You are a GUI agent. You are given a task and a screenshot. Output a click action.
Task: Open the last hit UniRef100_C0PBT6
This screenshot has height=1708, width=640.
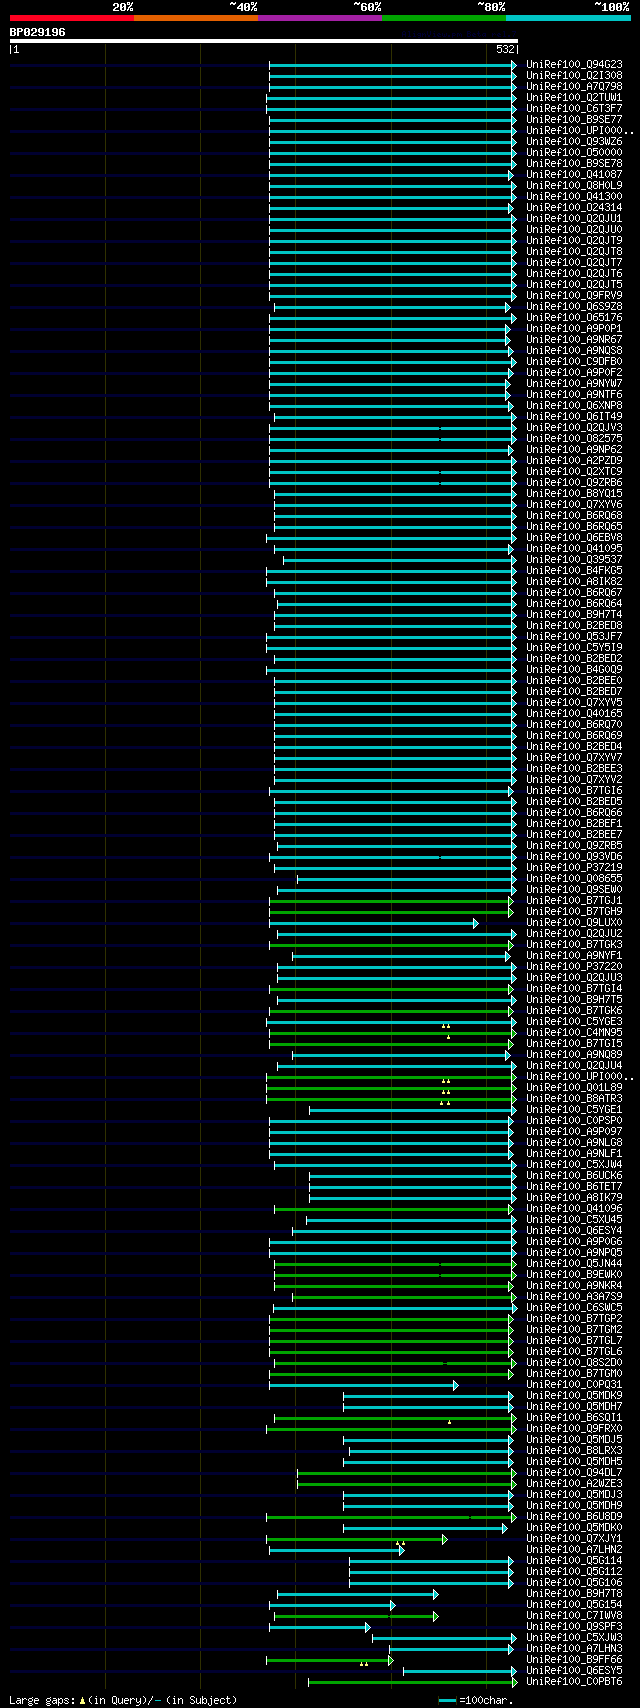(574, 1682)
